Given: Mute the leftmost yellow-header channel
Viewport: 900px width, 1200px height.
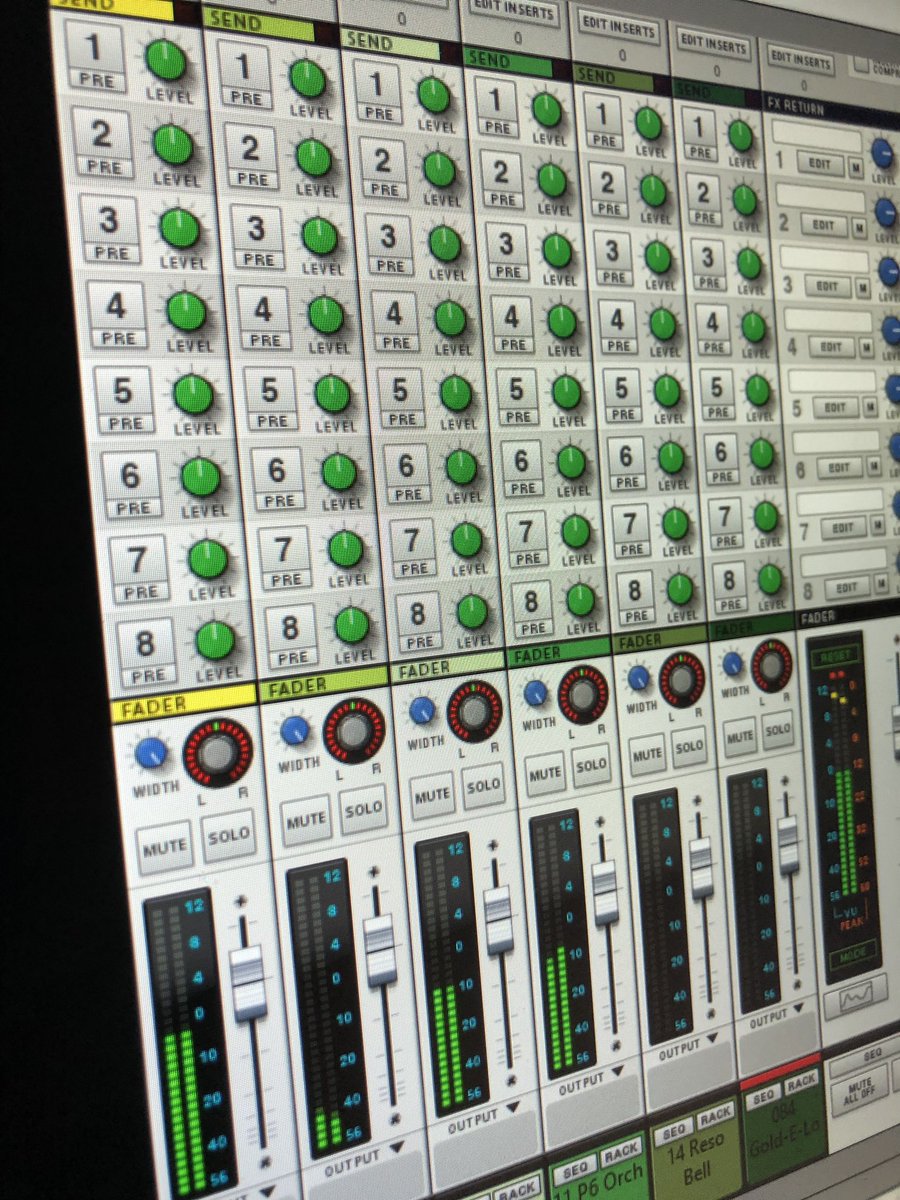Looking at the screenshot, I should point(164,848).
